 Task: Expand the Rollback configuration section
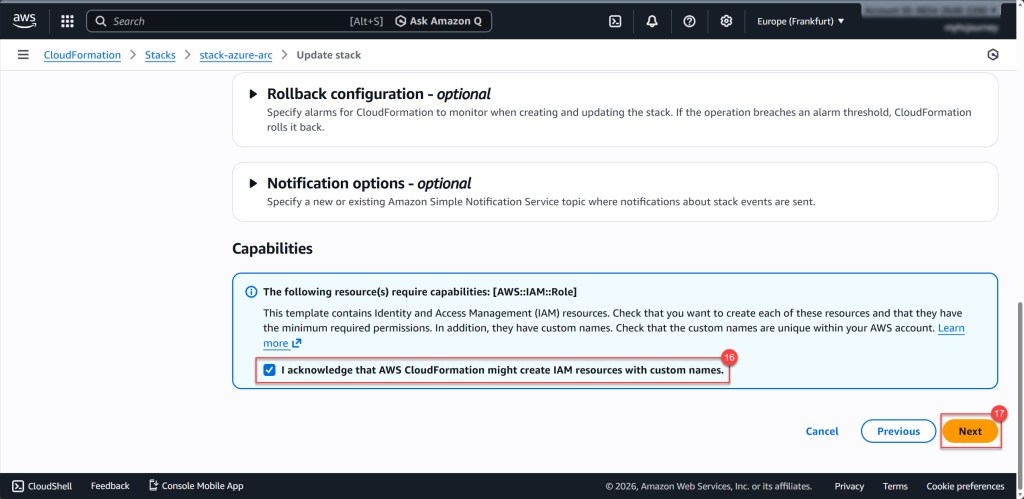coord(252,94)
